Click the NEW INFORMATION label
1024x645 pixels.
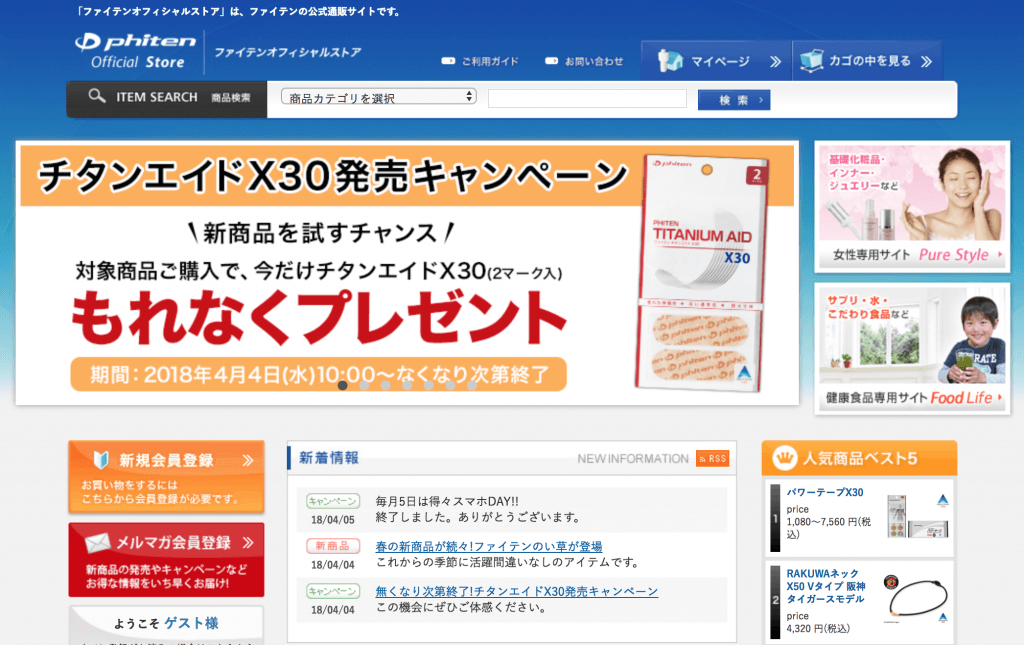(x=633, y=459)
